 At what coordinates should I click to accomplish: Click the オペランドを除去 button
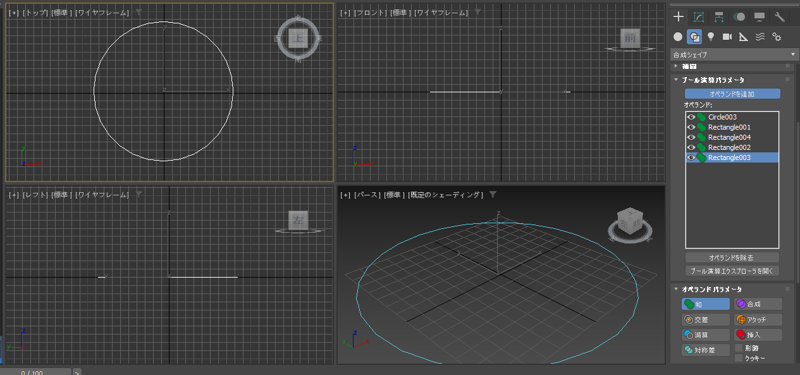click(x=732, y=257)
